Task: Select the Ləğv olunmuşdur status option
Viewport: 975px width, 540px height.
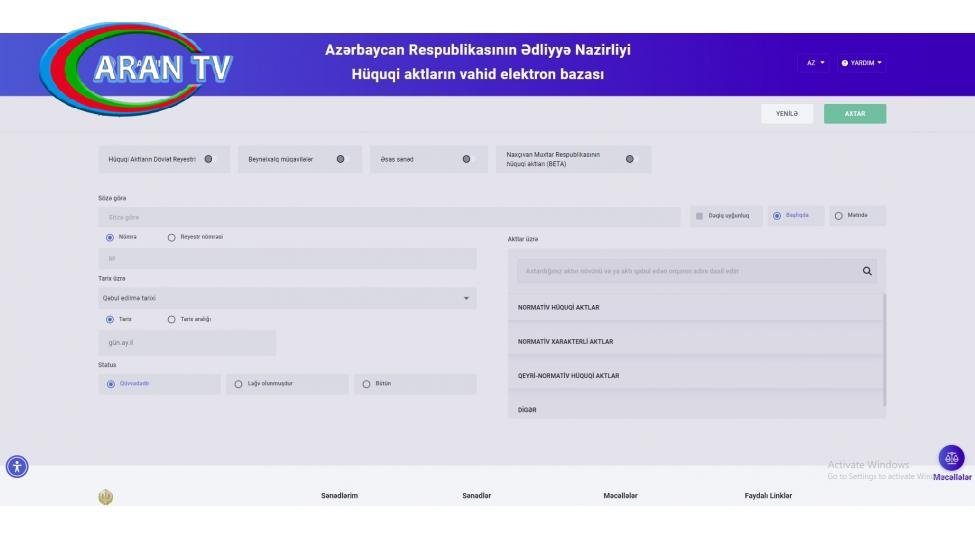Action: point(238,384)
